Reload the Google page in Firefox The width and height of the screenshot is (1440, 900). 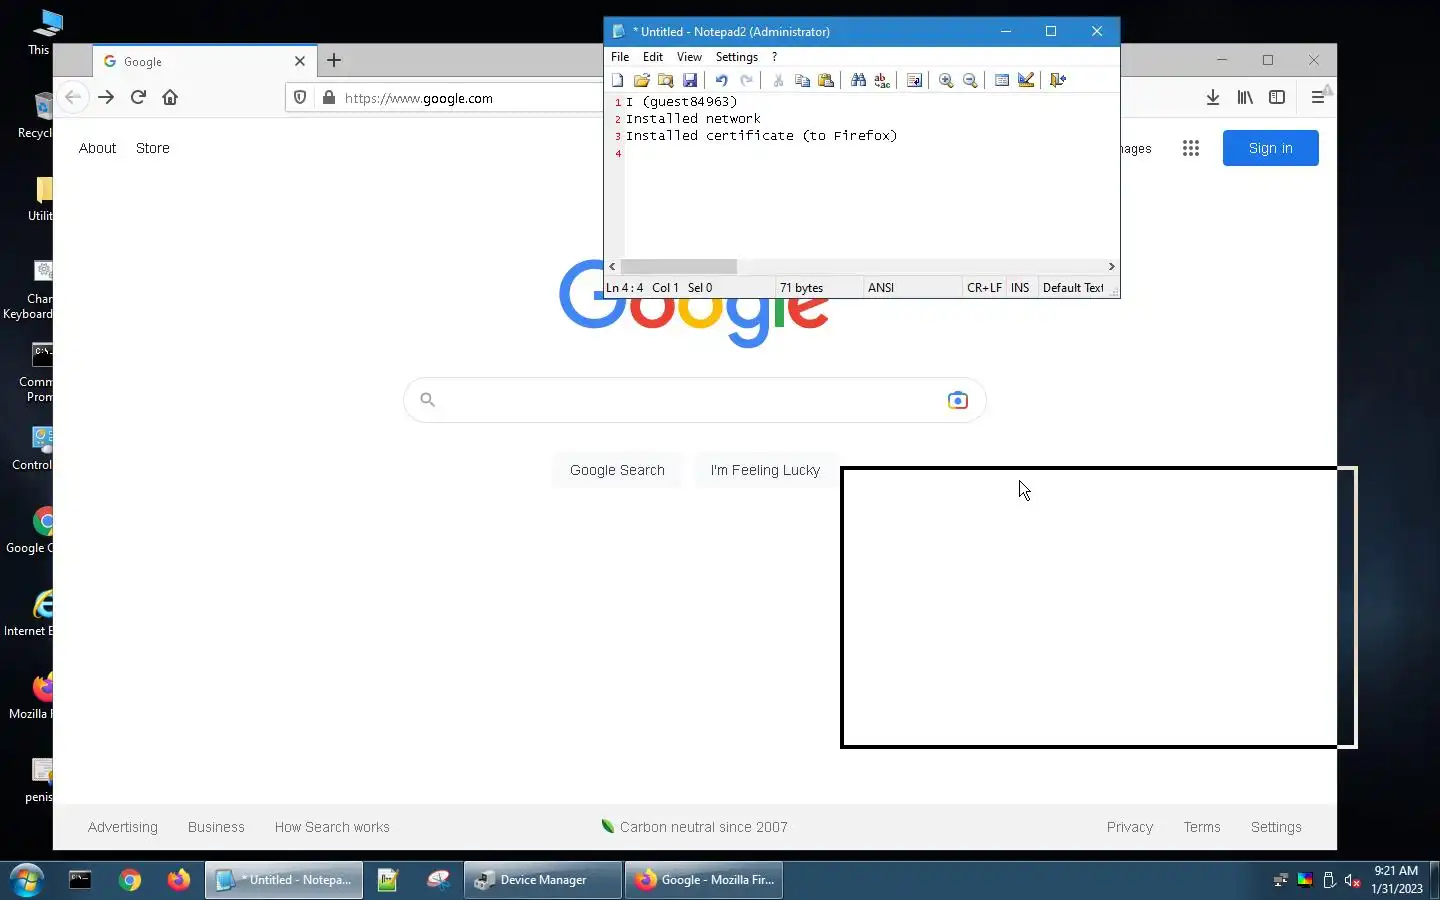coord(138,97)
